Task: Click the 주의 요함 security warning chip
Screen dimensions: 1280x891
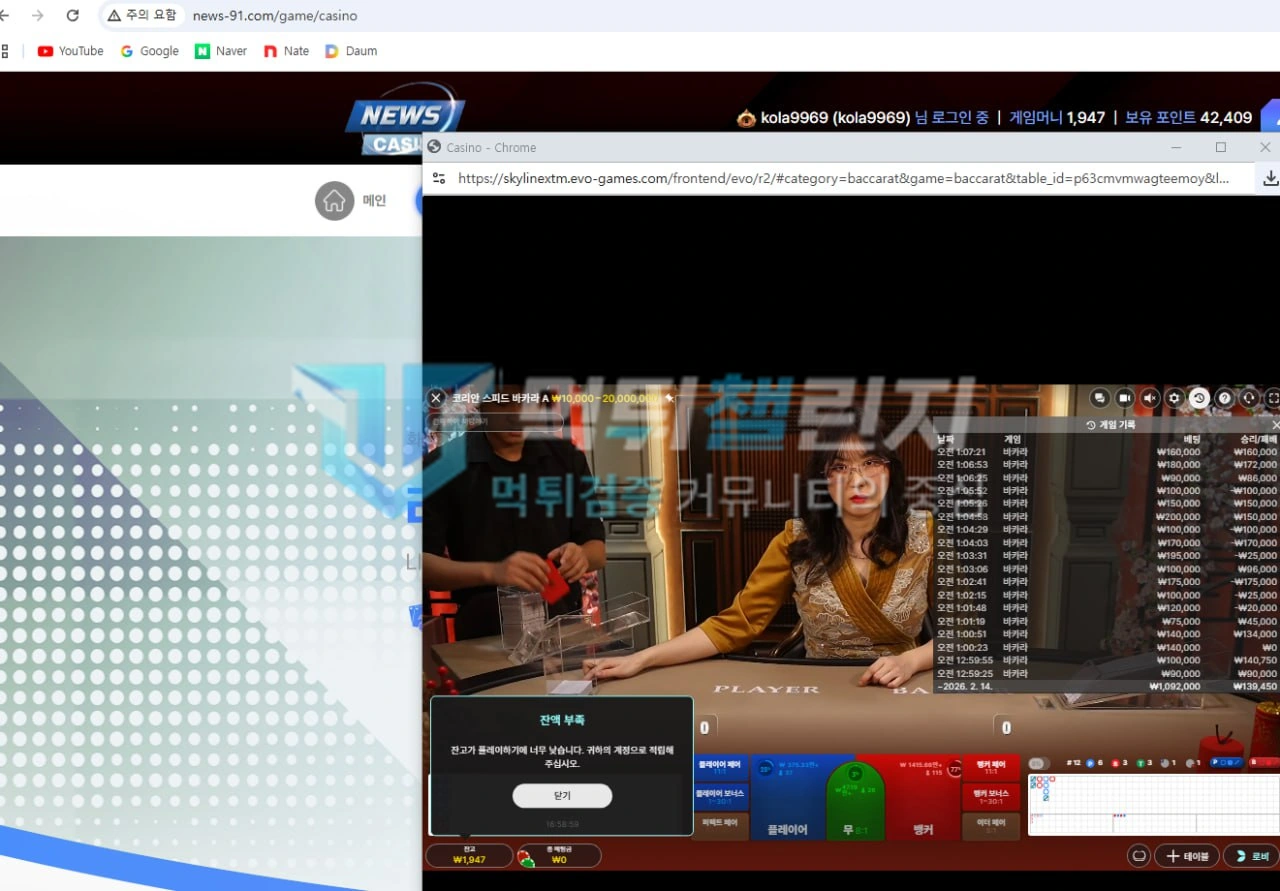Action: pos(142,15)
